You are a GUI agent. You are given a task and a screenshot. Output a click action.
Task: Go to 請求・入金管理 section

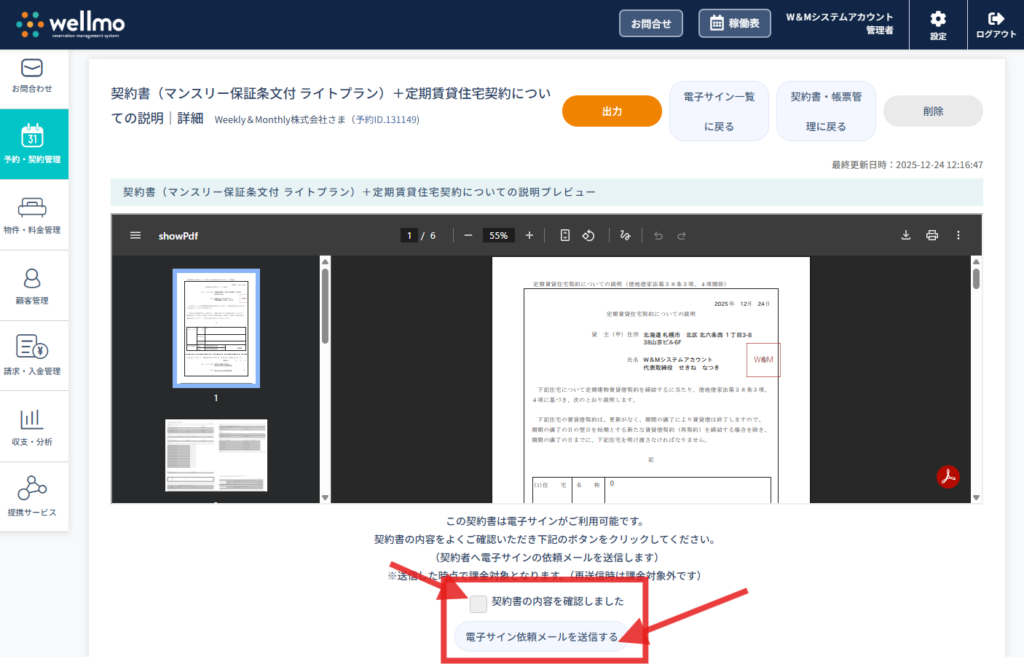34,356
